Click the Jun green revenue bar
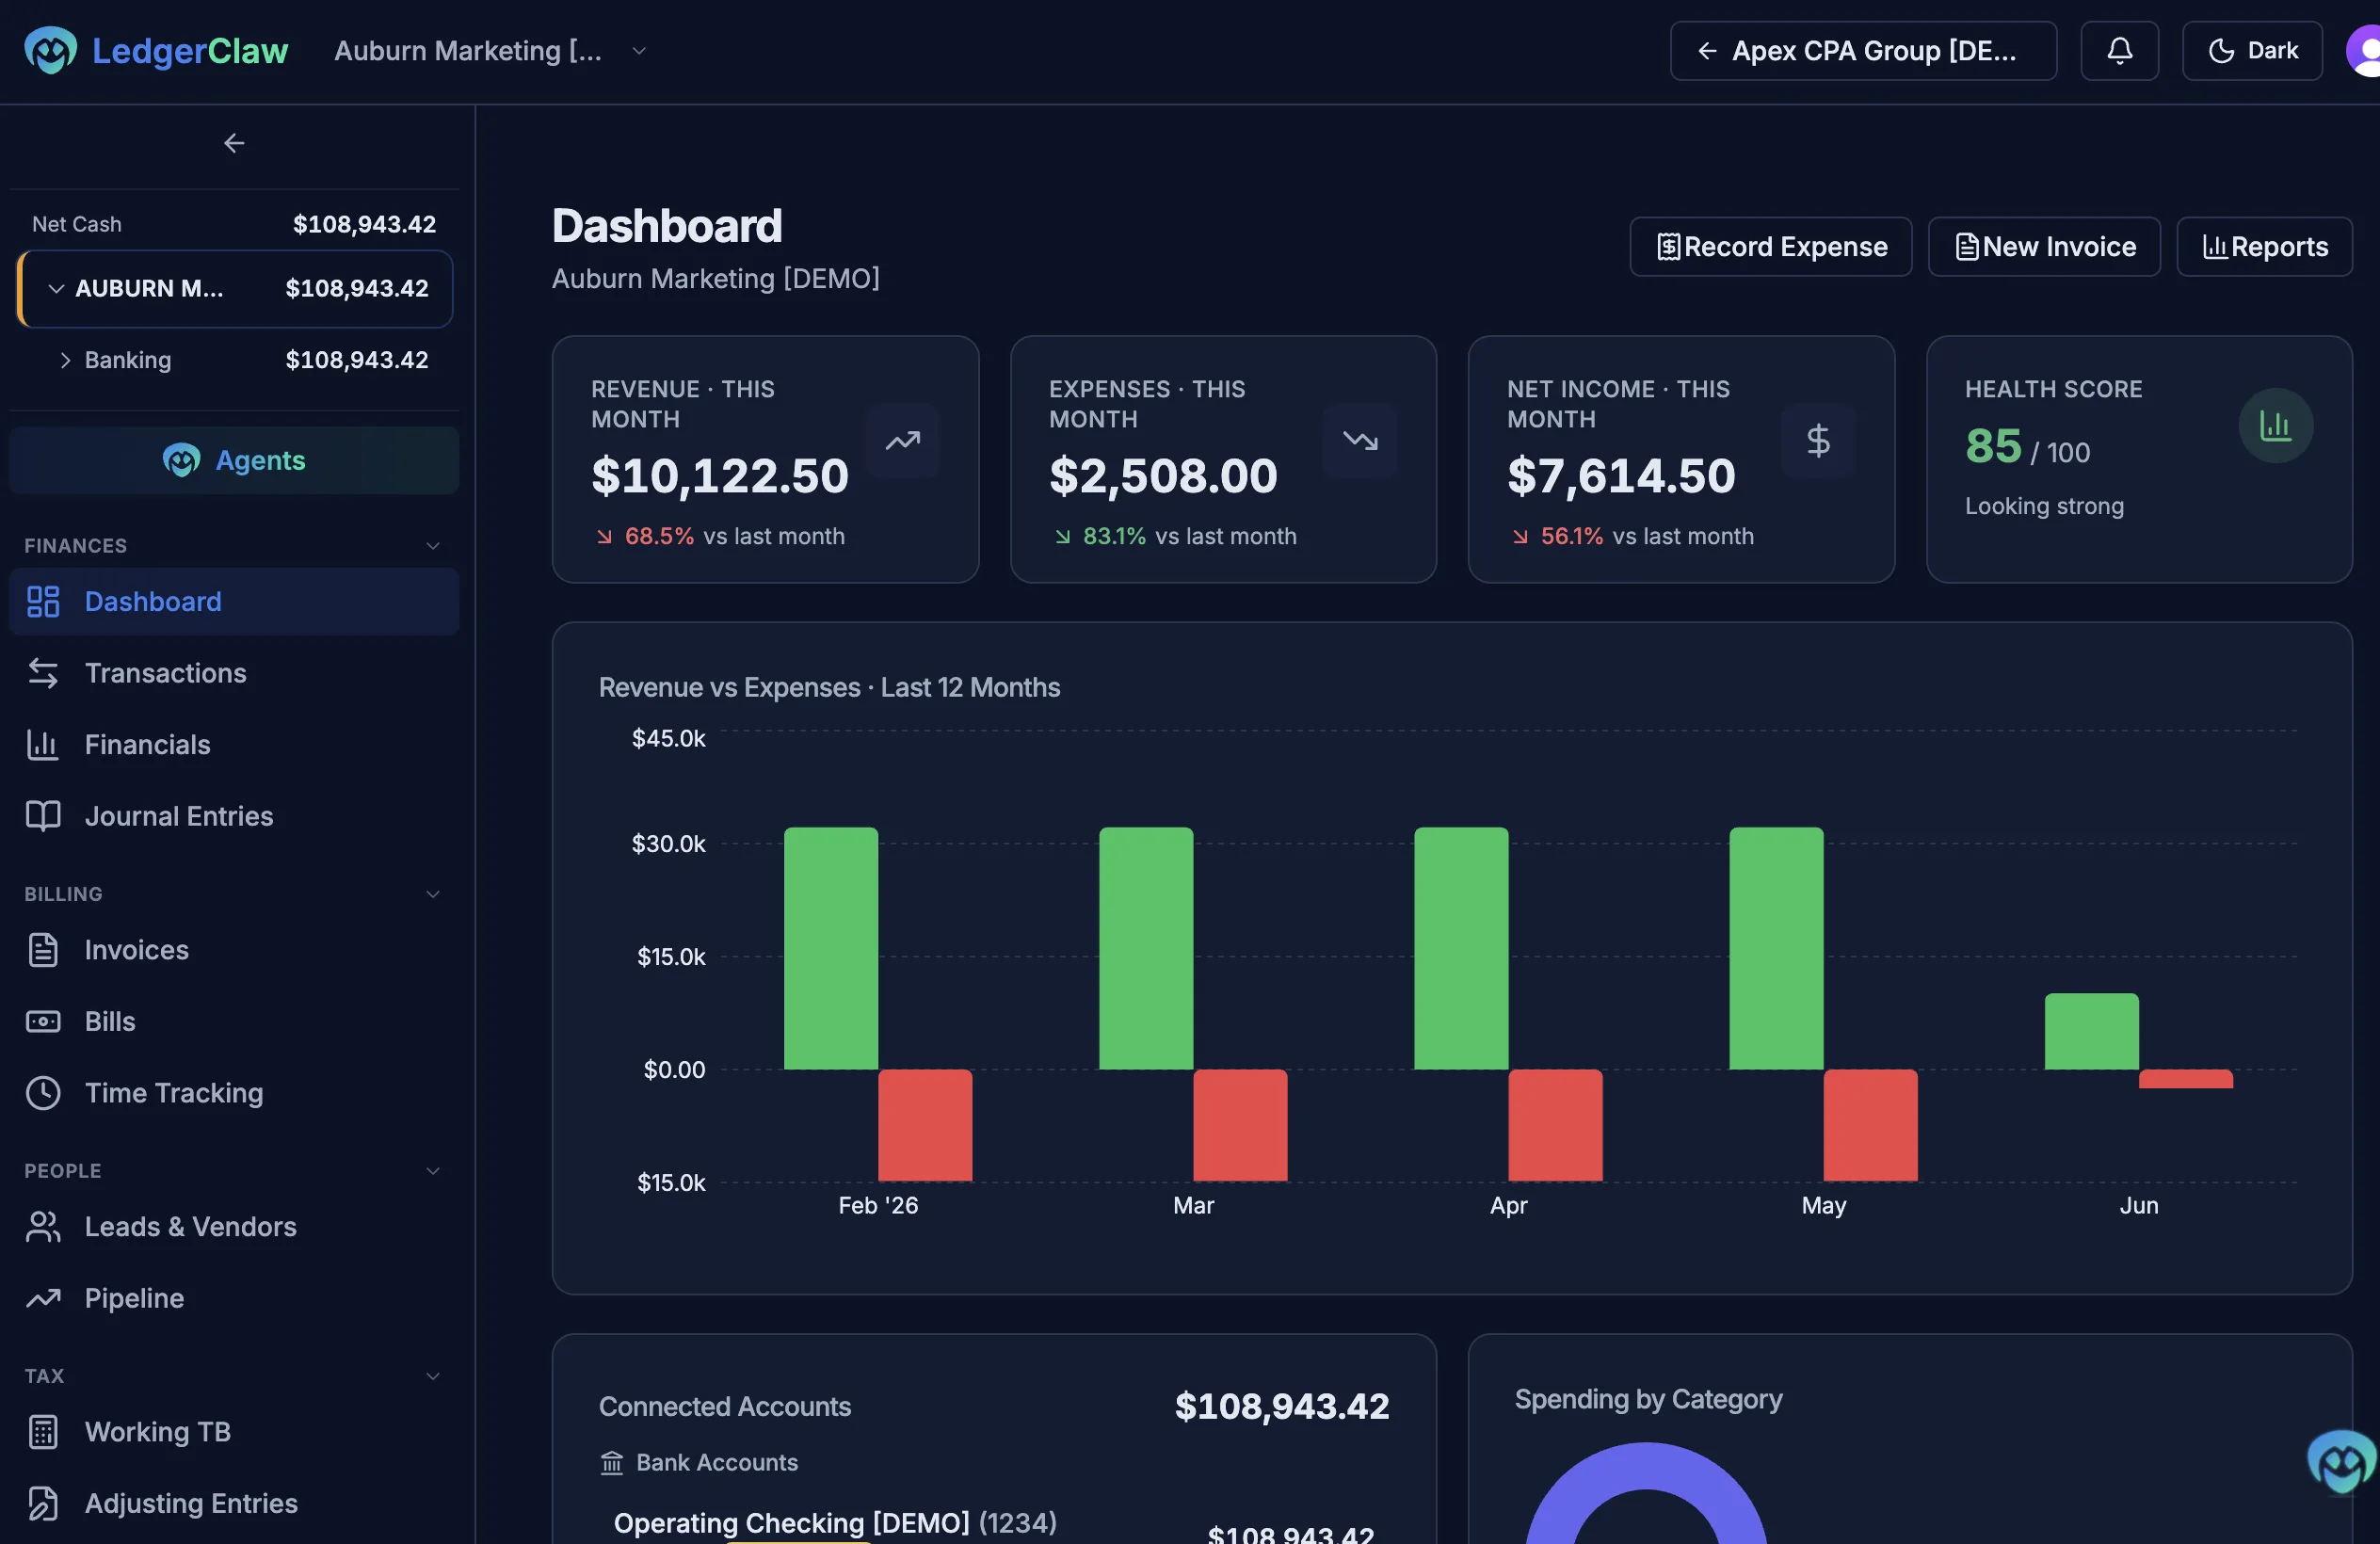This screenshot has height=1544, width=2380. [x=2091, y=1031]
